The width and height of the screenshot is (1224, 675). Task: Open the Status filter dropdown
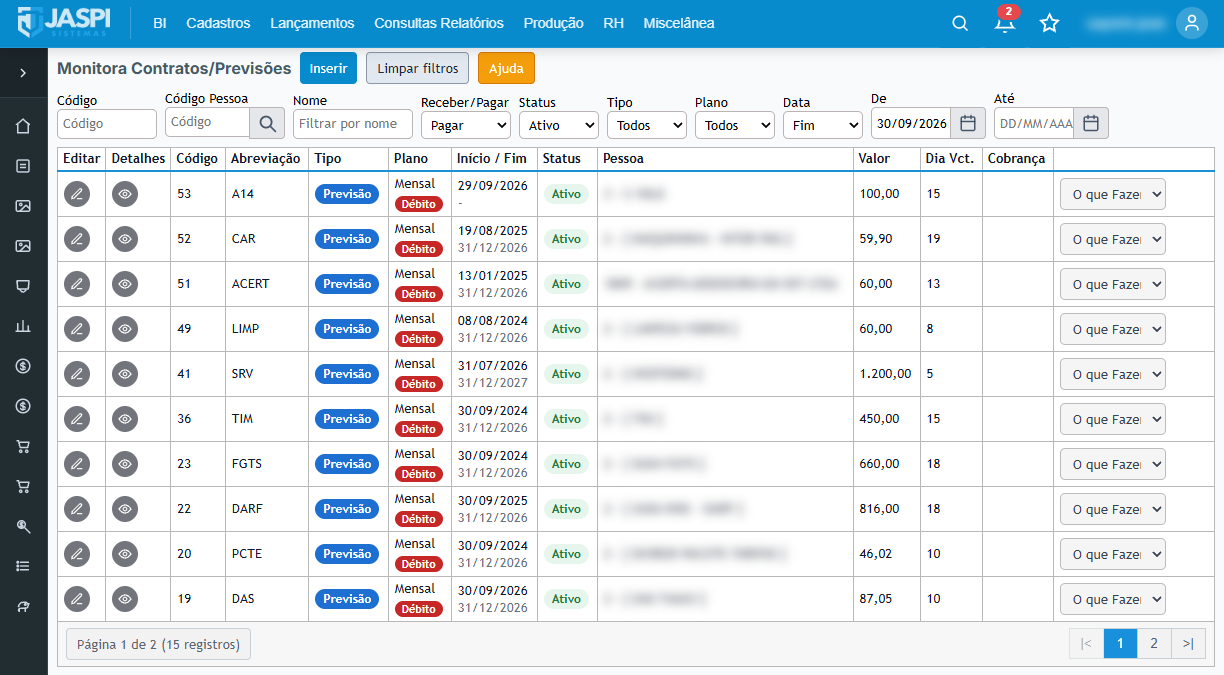point(559,125)
